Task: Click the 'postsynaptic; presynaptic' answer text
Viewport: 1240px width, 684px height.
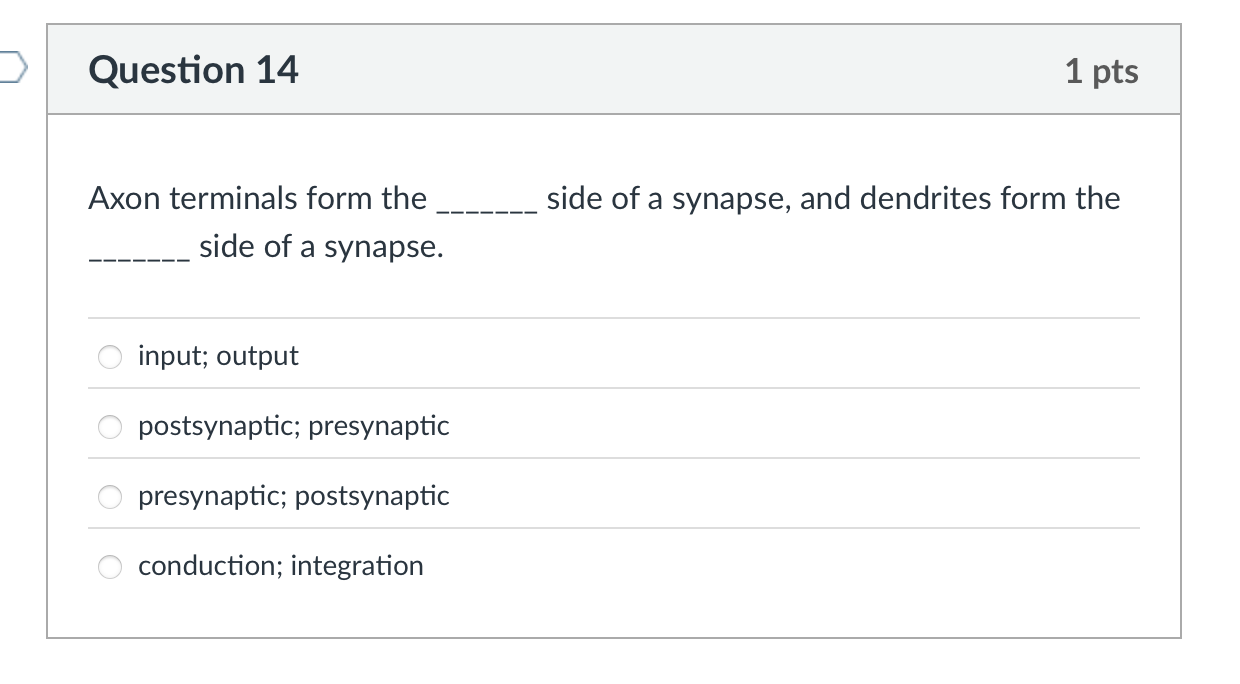Action: 293,425
